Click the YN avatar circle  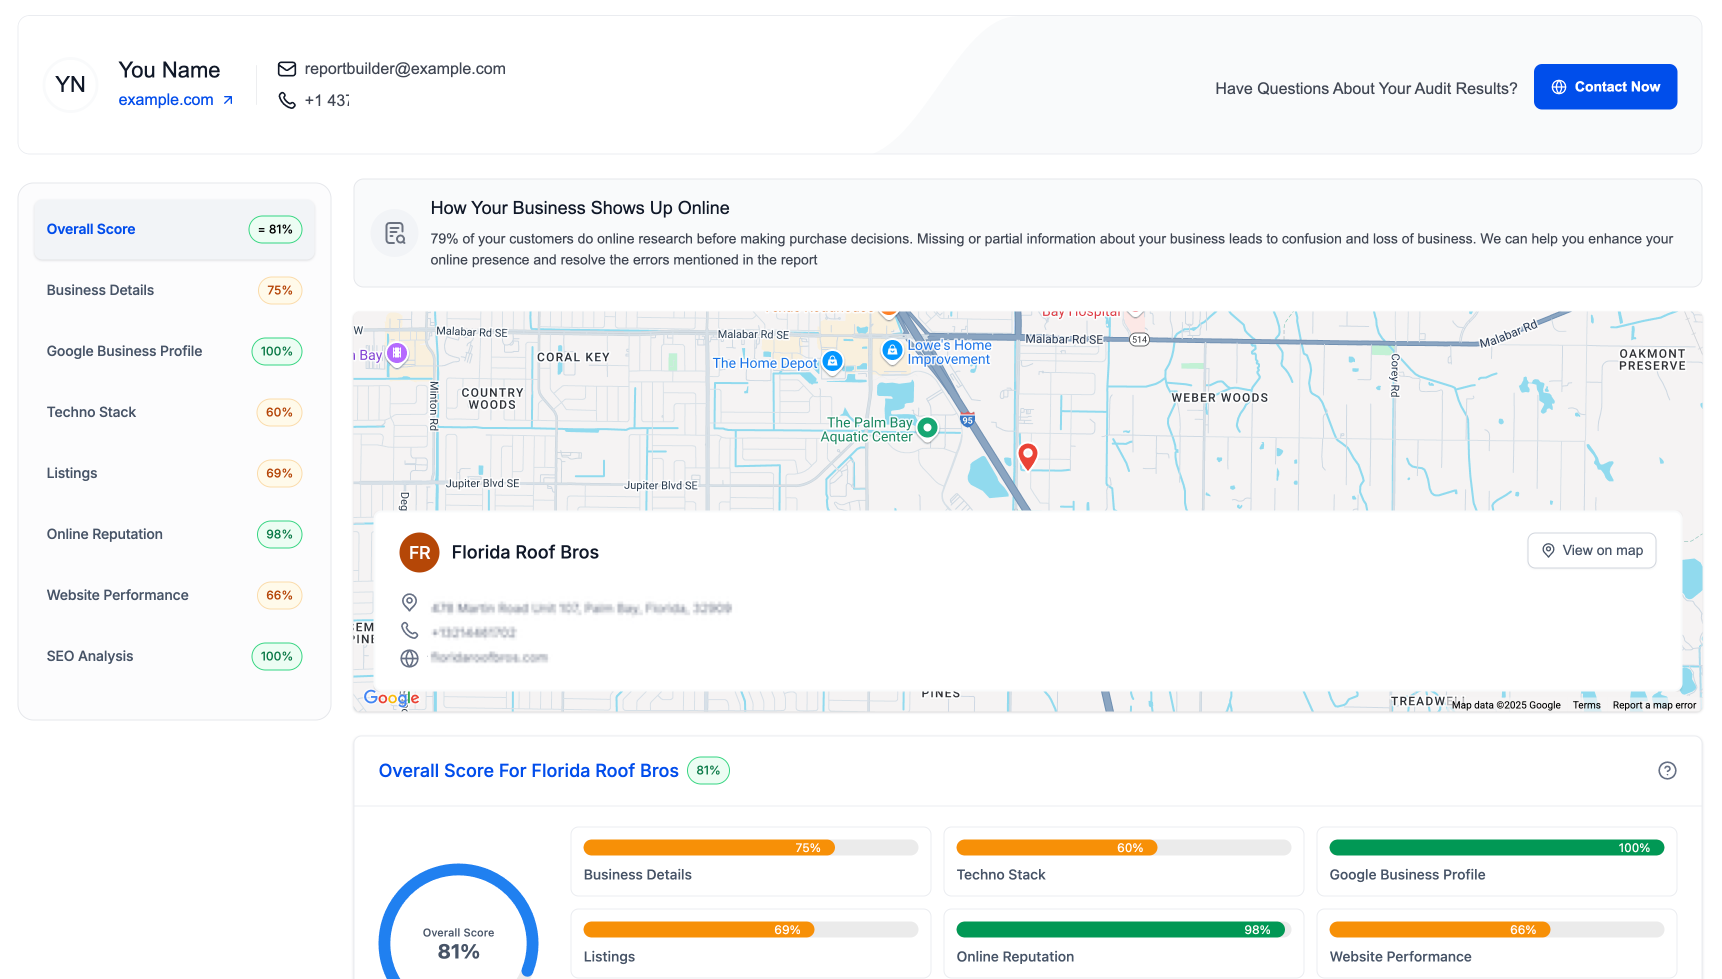tap(70, 85)
